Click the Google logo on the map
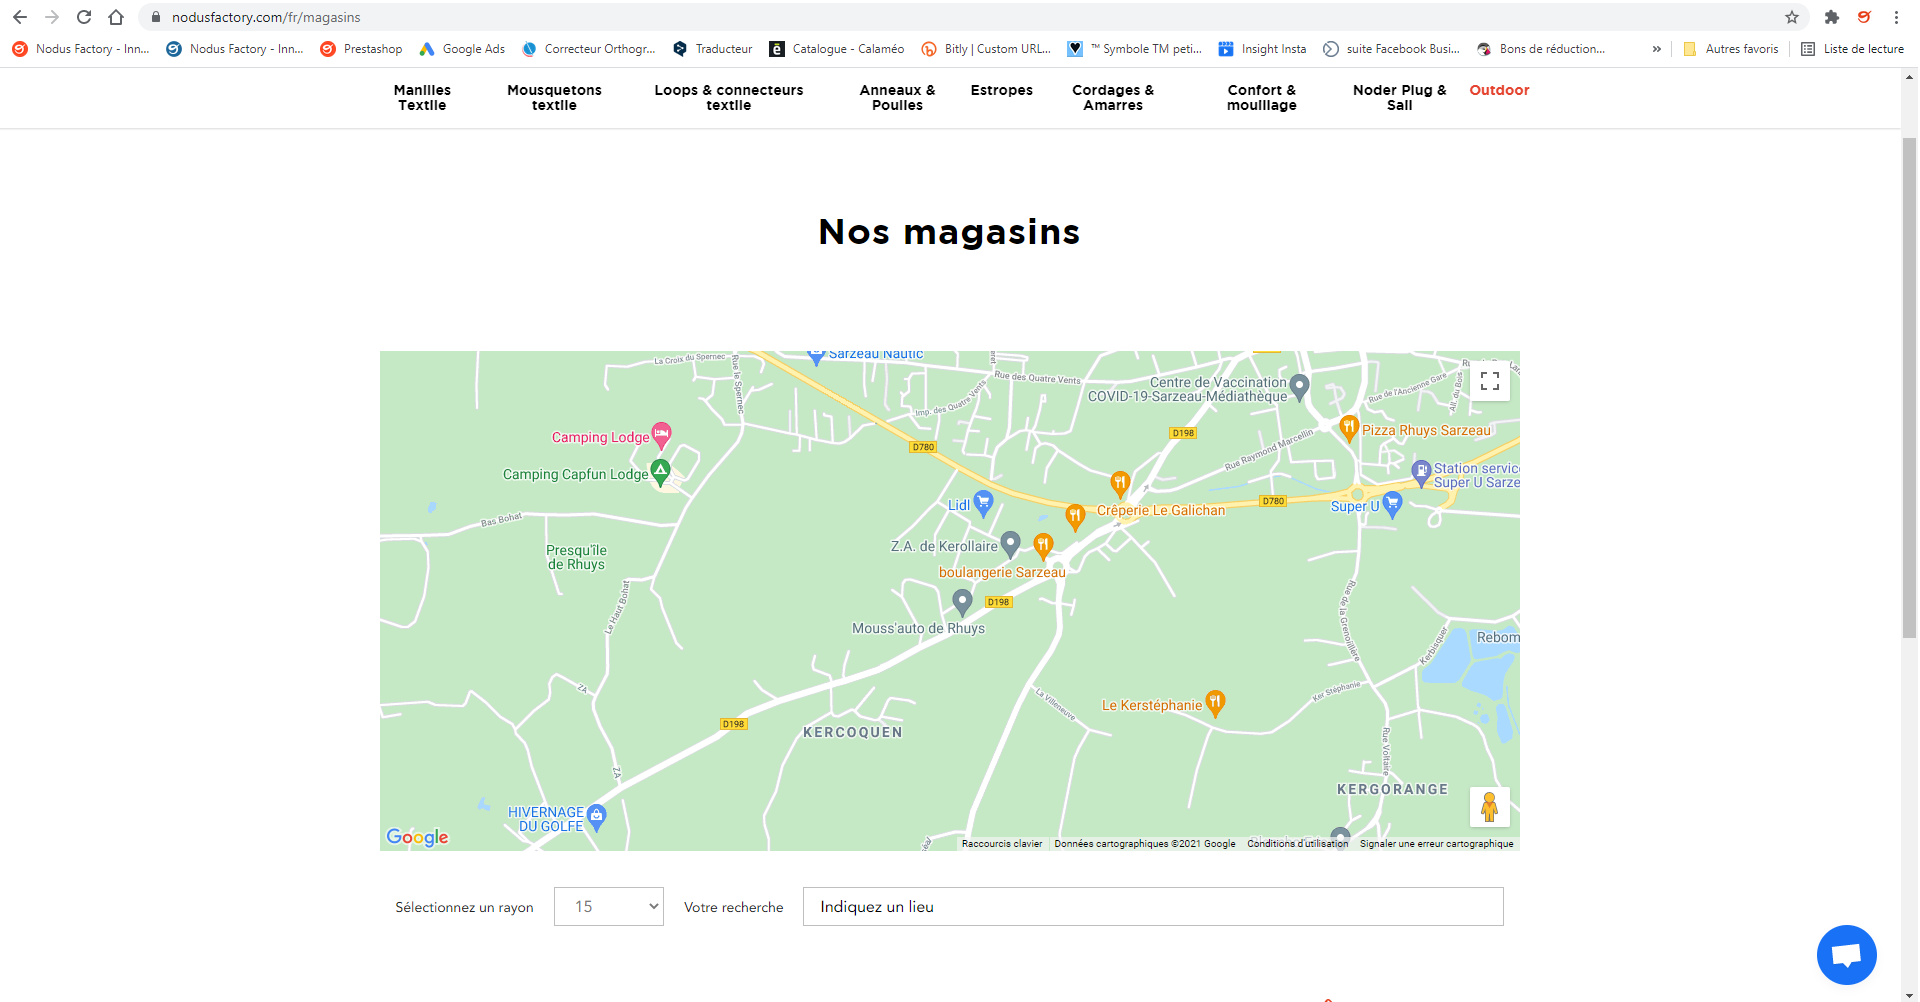Image resolution: width=1920 pixels, height=1002 pixels. pos(417,837)
